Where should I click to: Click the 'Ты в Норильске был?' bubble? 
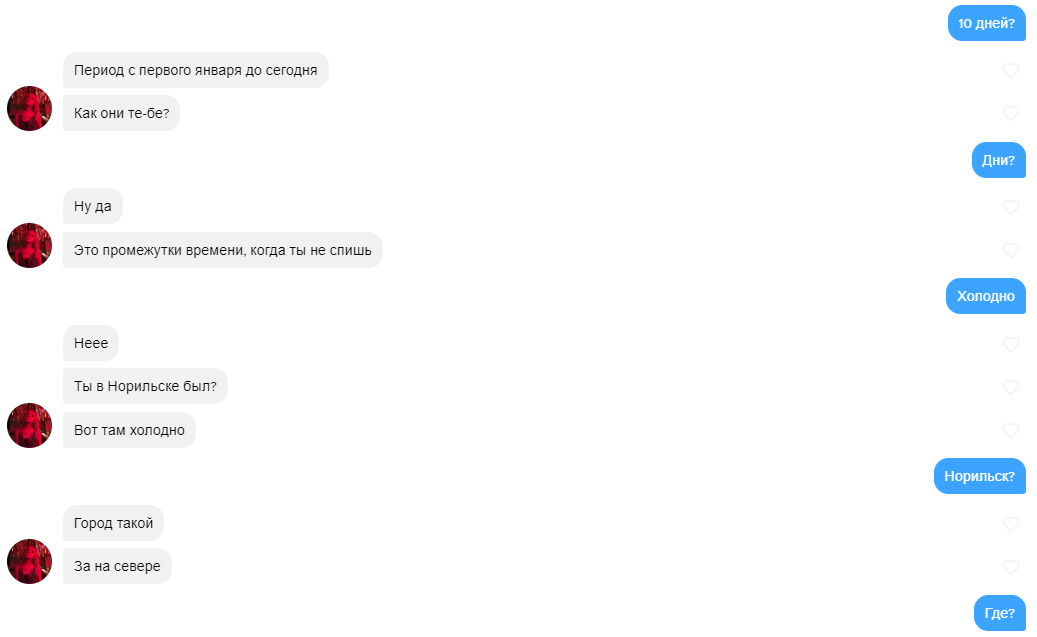145,386
